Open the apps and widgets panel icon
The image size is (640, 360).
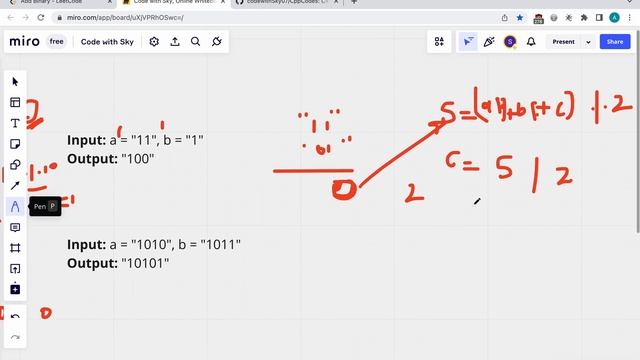[439, 42]
